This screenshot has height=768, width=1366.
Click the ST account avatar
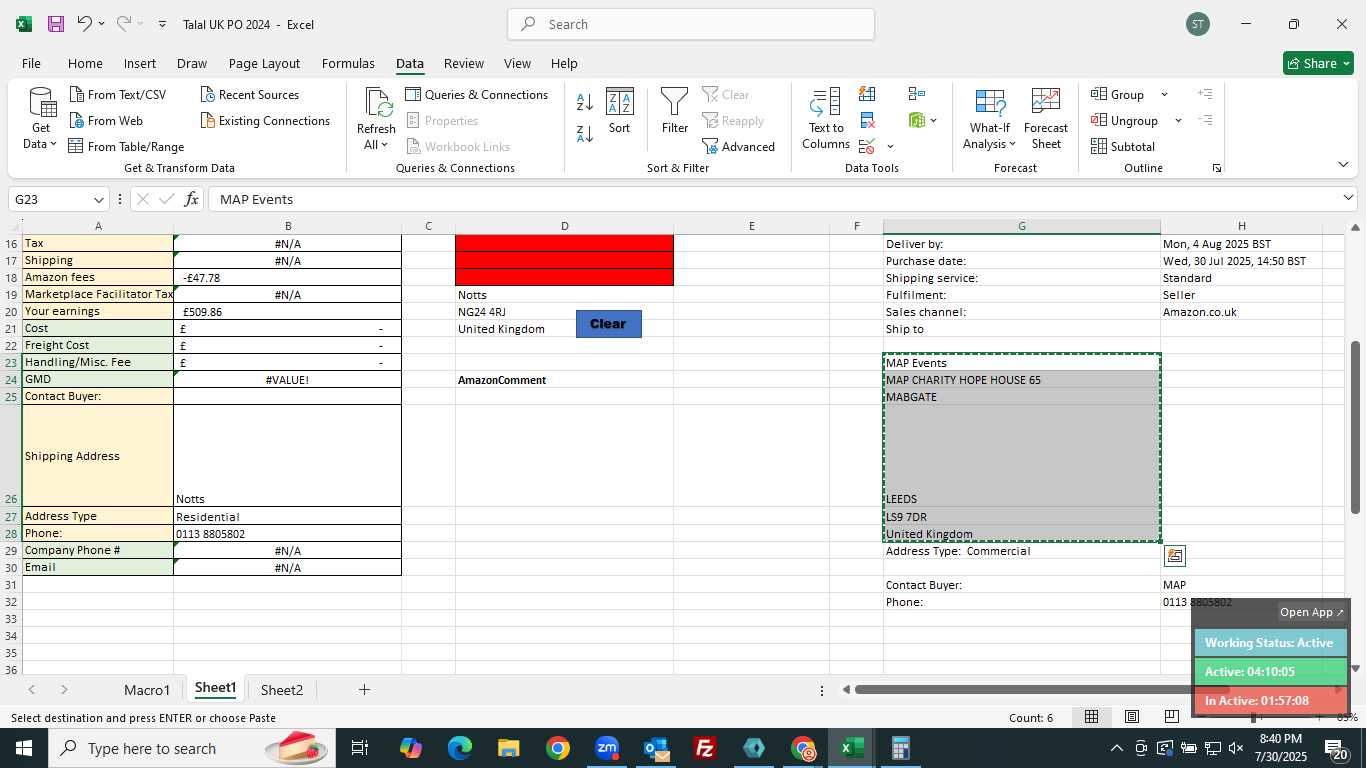click(x=1198, y=24)
